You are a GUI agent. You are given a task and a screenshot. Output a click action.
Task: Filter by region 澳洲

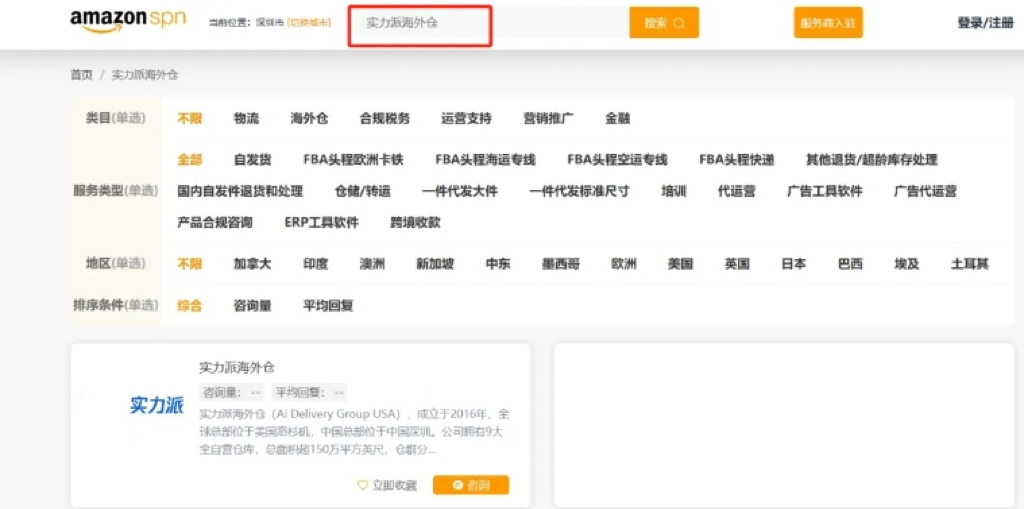tap(372, 264)
